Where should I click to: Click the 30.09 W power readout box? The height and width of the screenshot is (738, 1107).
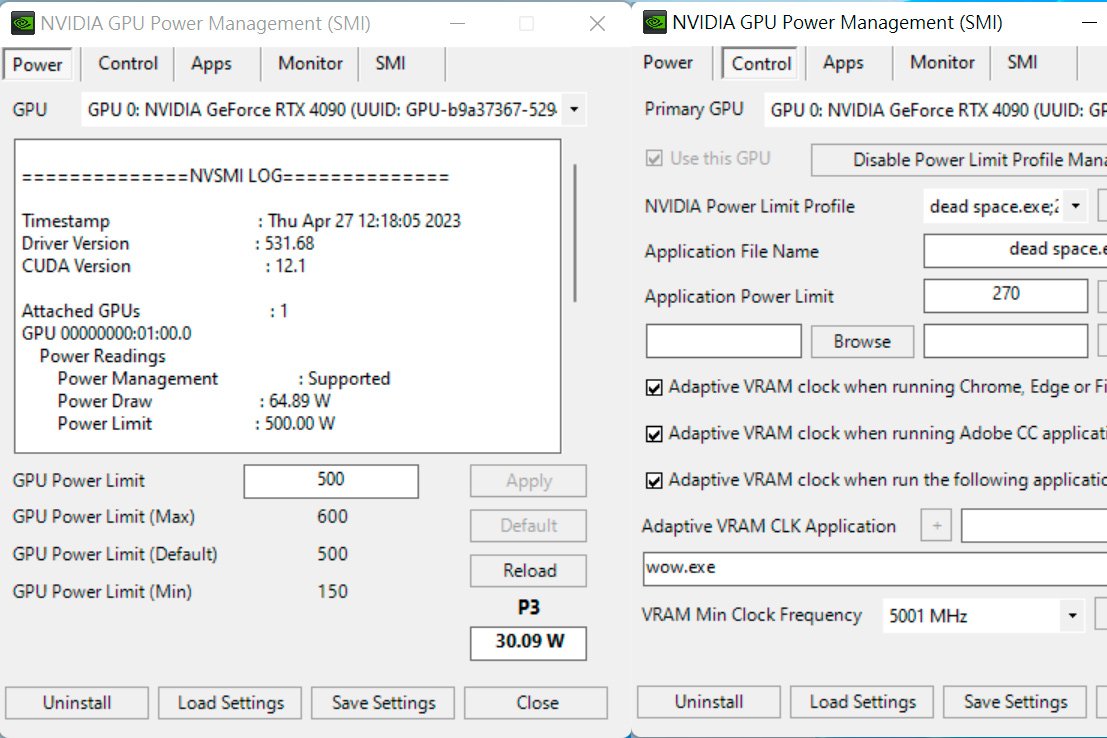coord(528,642)
